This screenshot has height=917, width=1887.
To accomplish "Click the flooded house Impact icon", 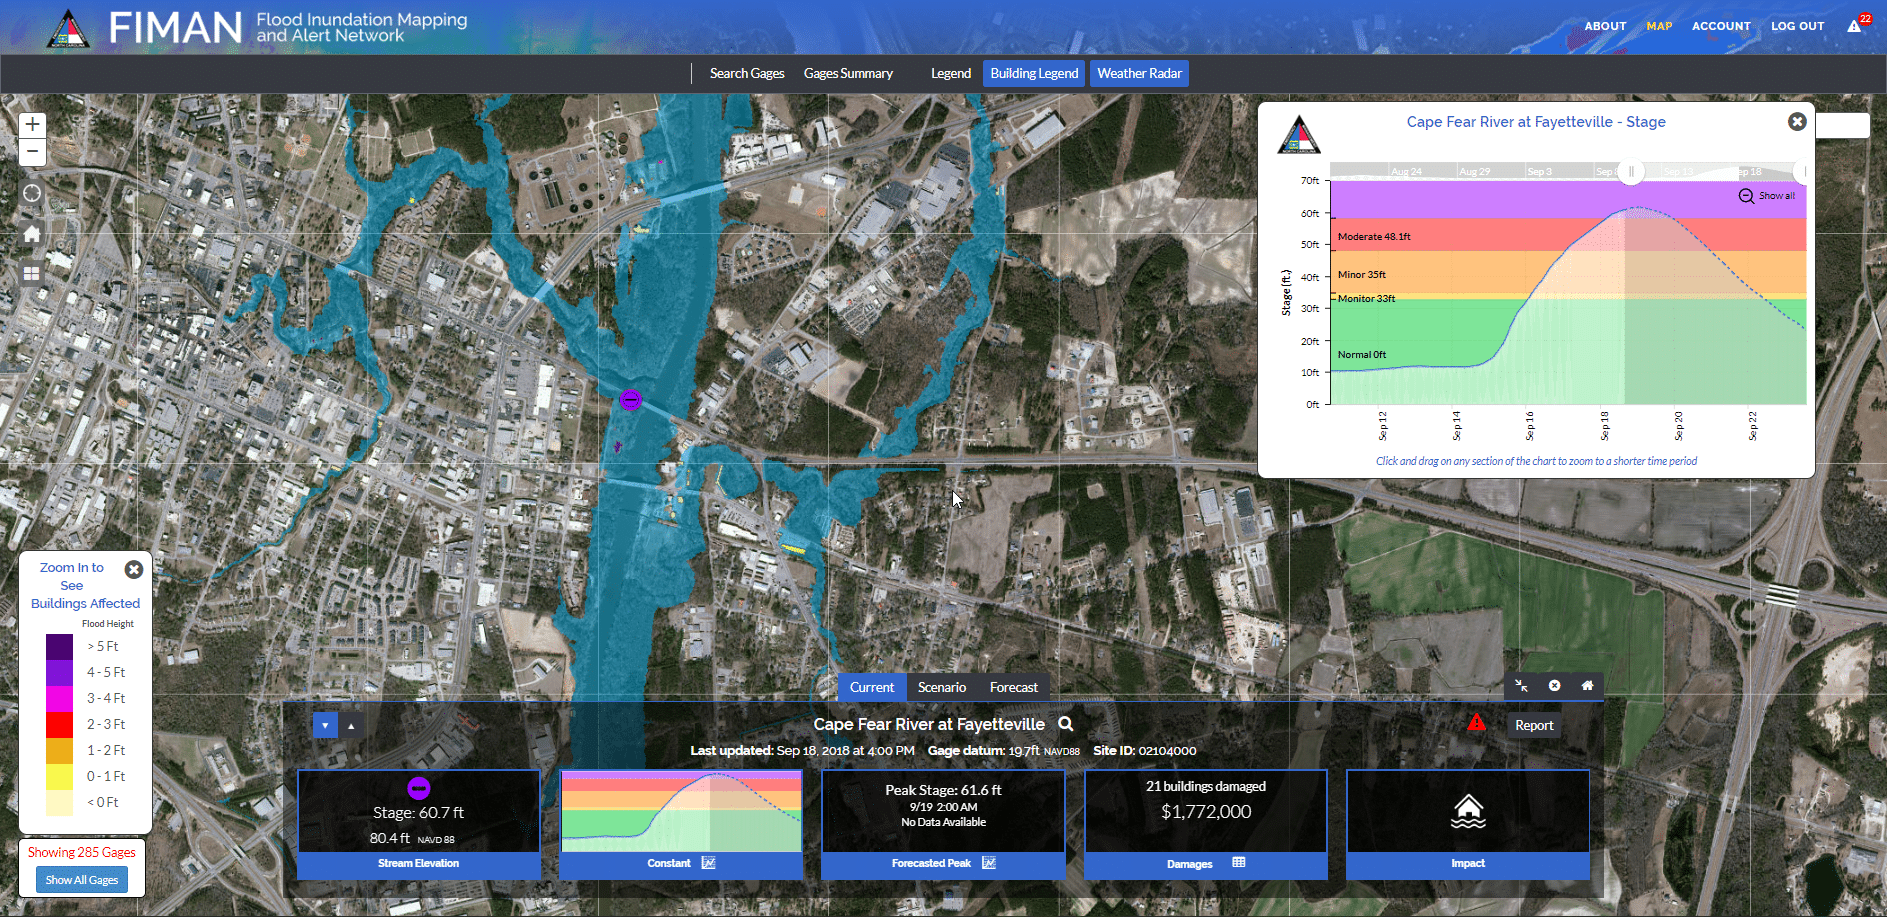I will coord(1467,811).
